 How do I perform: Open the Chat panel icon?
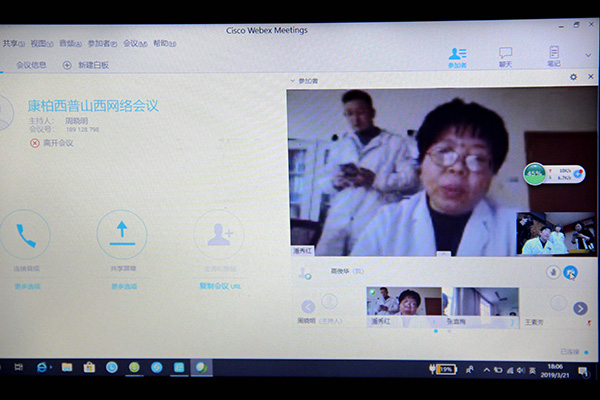[x=506, y=54]
